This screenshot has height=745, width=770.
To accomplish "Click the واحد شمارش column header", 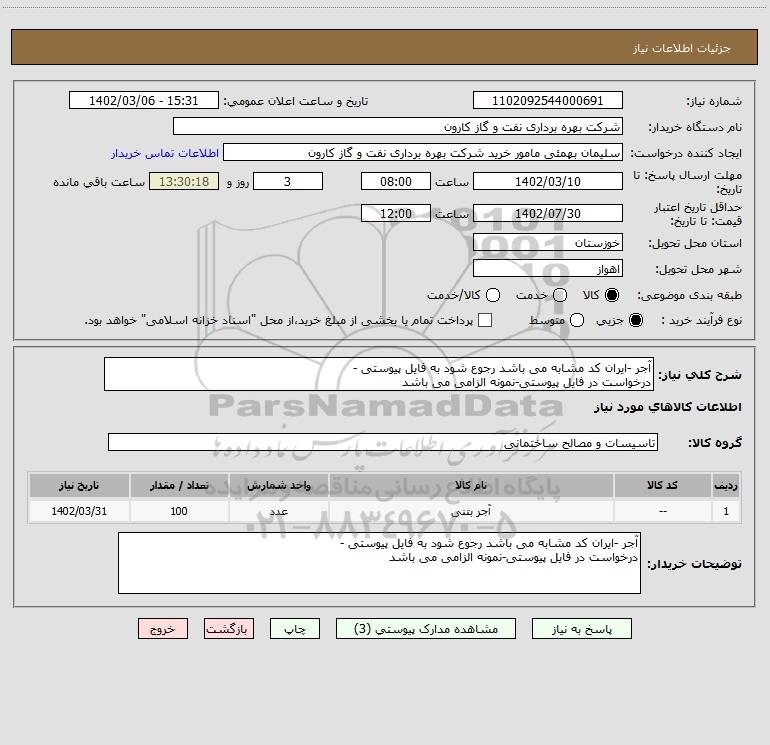I will click(278, 486).
